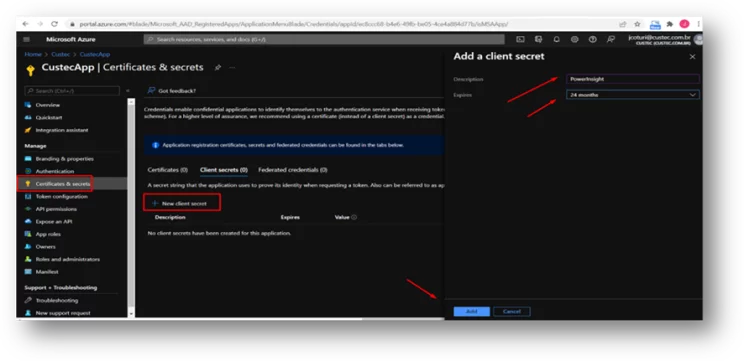Viewport: 744px width, 361px height.
Task: Collapse the left sidebar menu
Action: 127,91
